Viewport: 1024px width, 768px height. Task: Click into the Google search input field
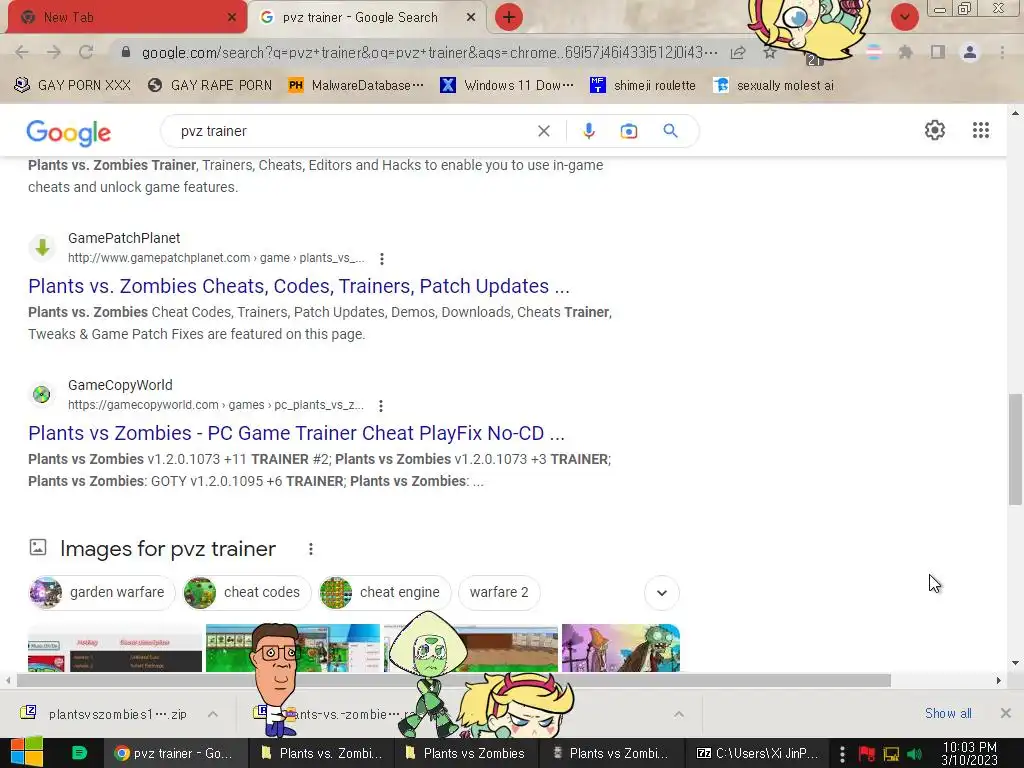click(353, 131)
